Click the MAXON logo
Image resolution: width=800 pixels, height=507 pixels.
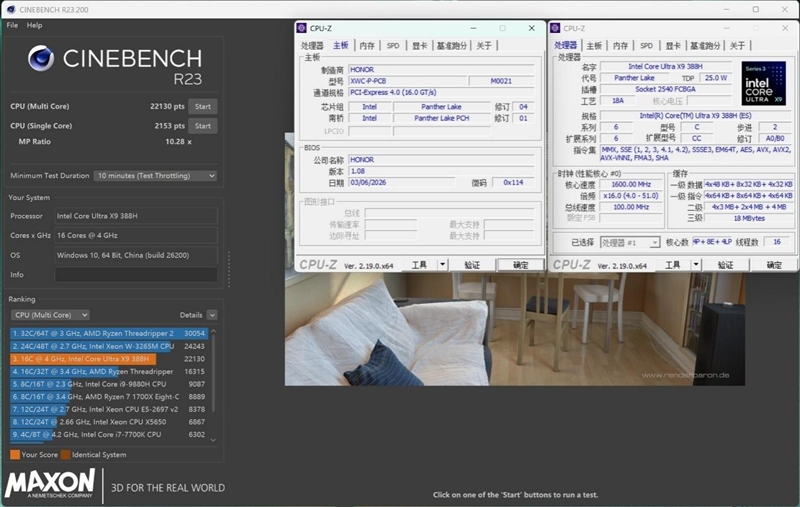tap(50, 484)
